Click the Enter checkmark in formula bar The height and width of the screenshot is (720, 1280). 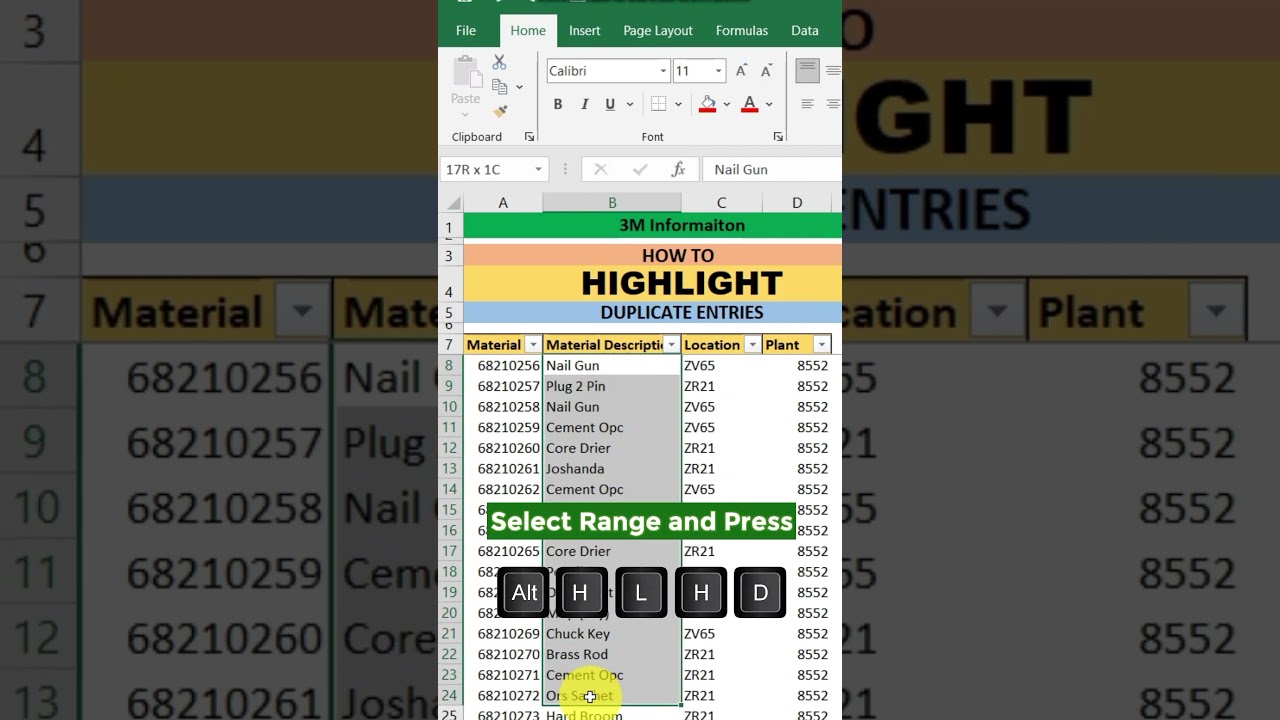(640, 170)
